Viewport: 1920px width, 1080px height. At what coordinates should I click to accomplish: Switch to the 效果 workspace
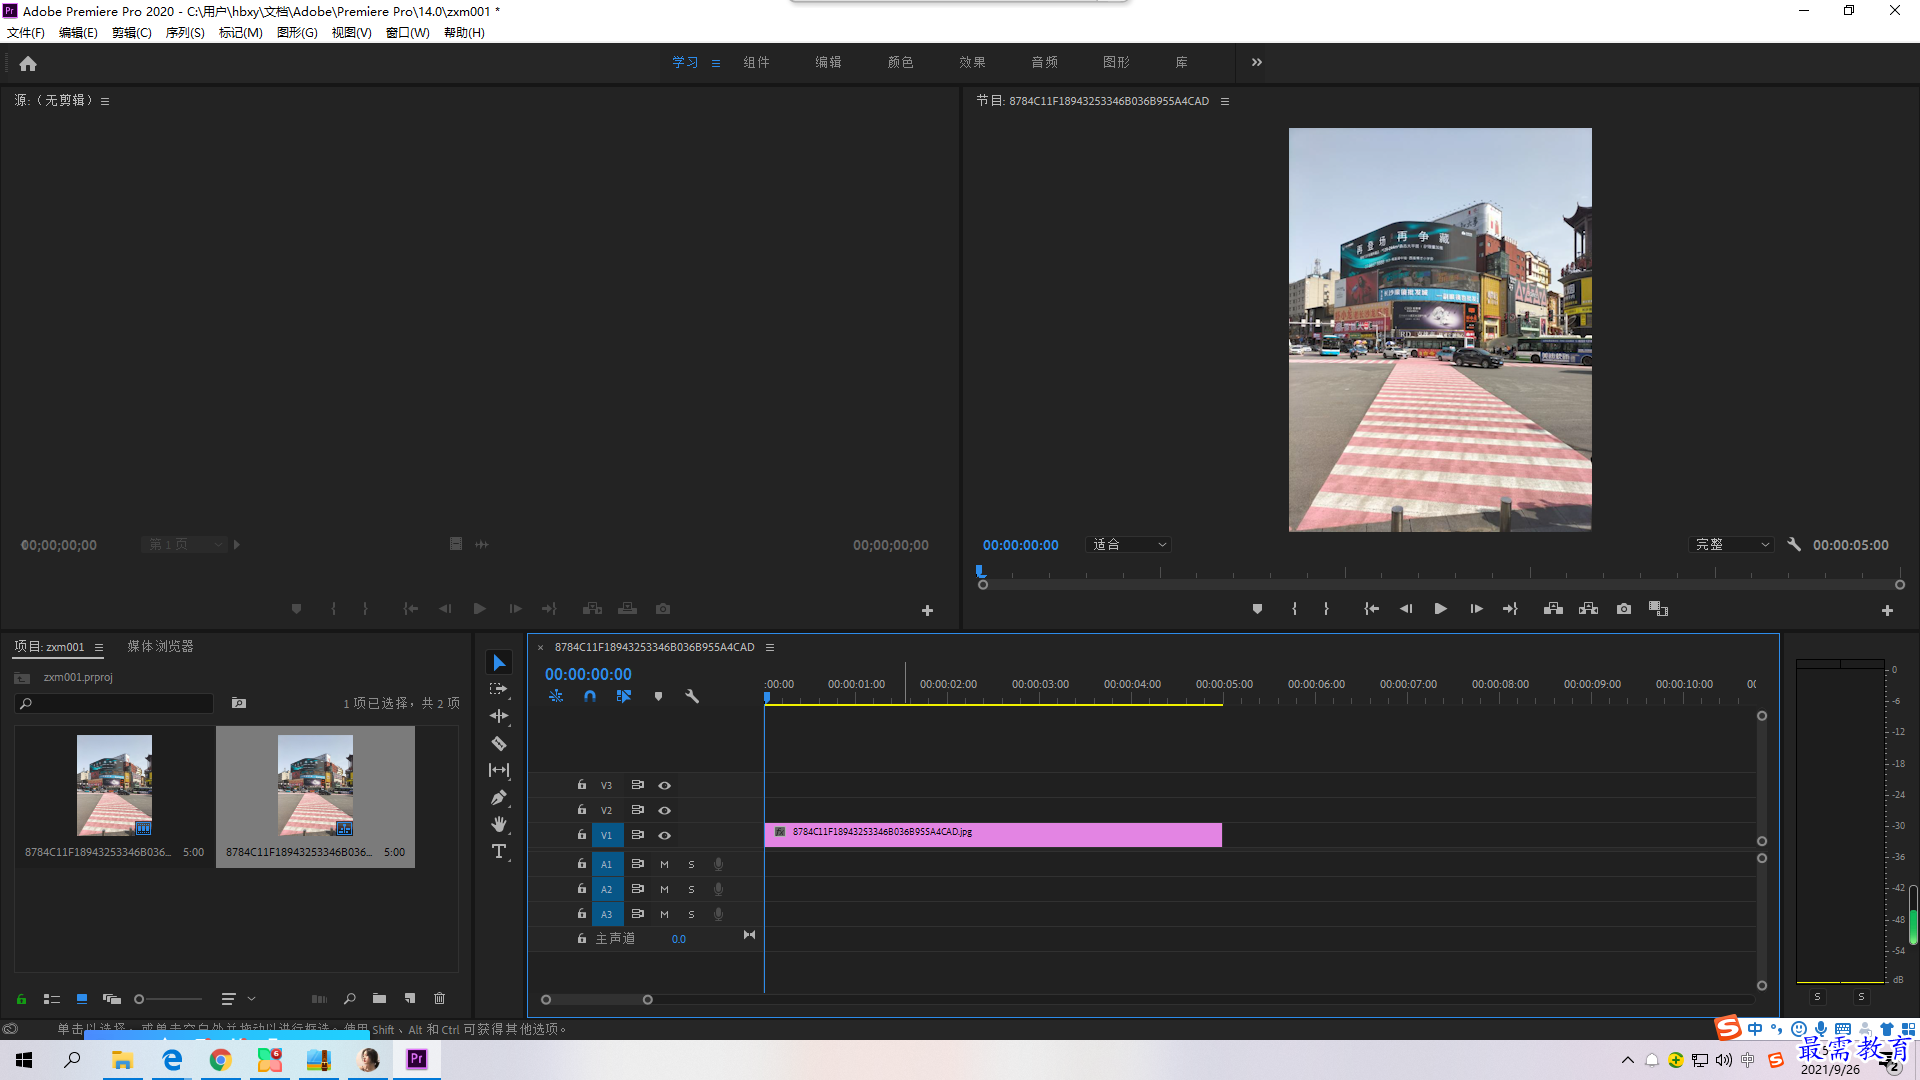coord(973,62)
